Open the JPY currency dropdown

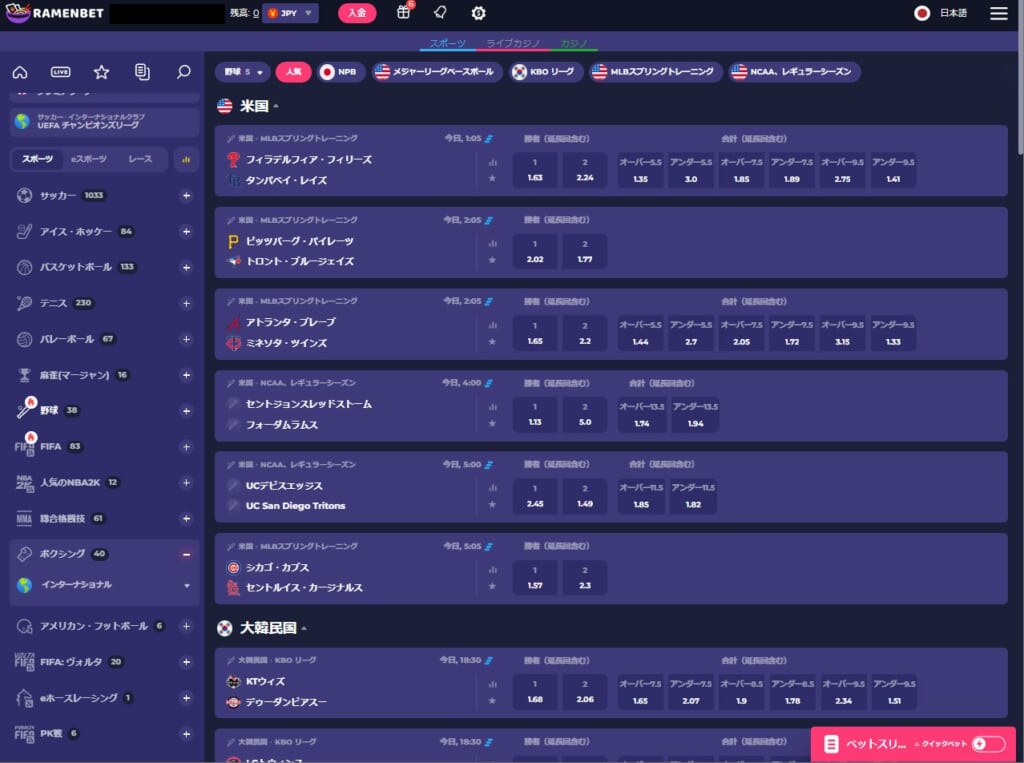[290, 13]
